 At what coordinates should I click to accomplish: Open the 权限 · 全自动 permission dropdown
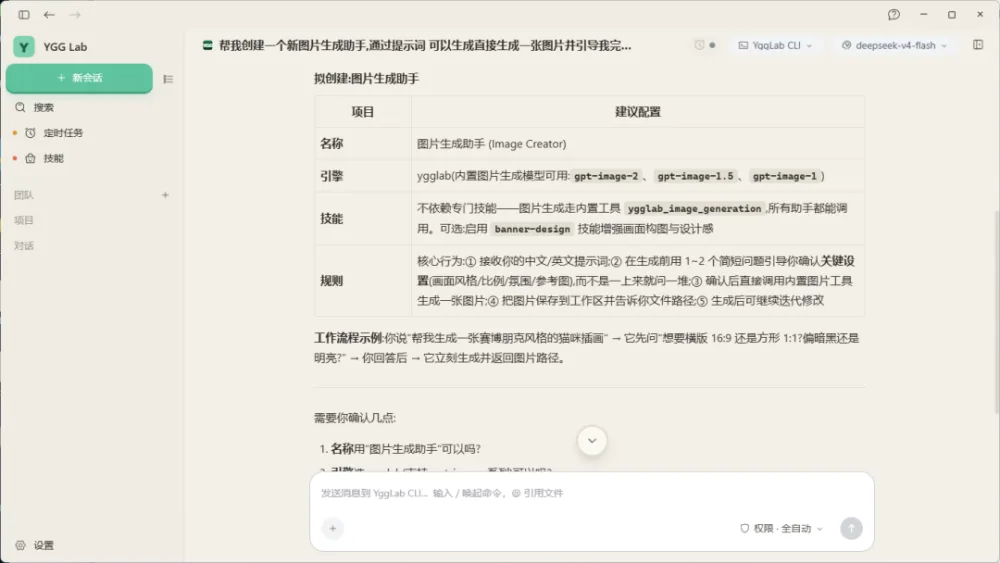[x=781, y=528]
